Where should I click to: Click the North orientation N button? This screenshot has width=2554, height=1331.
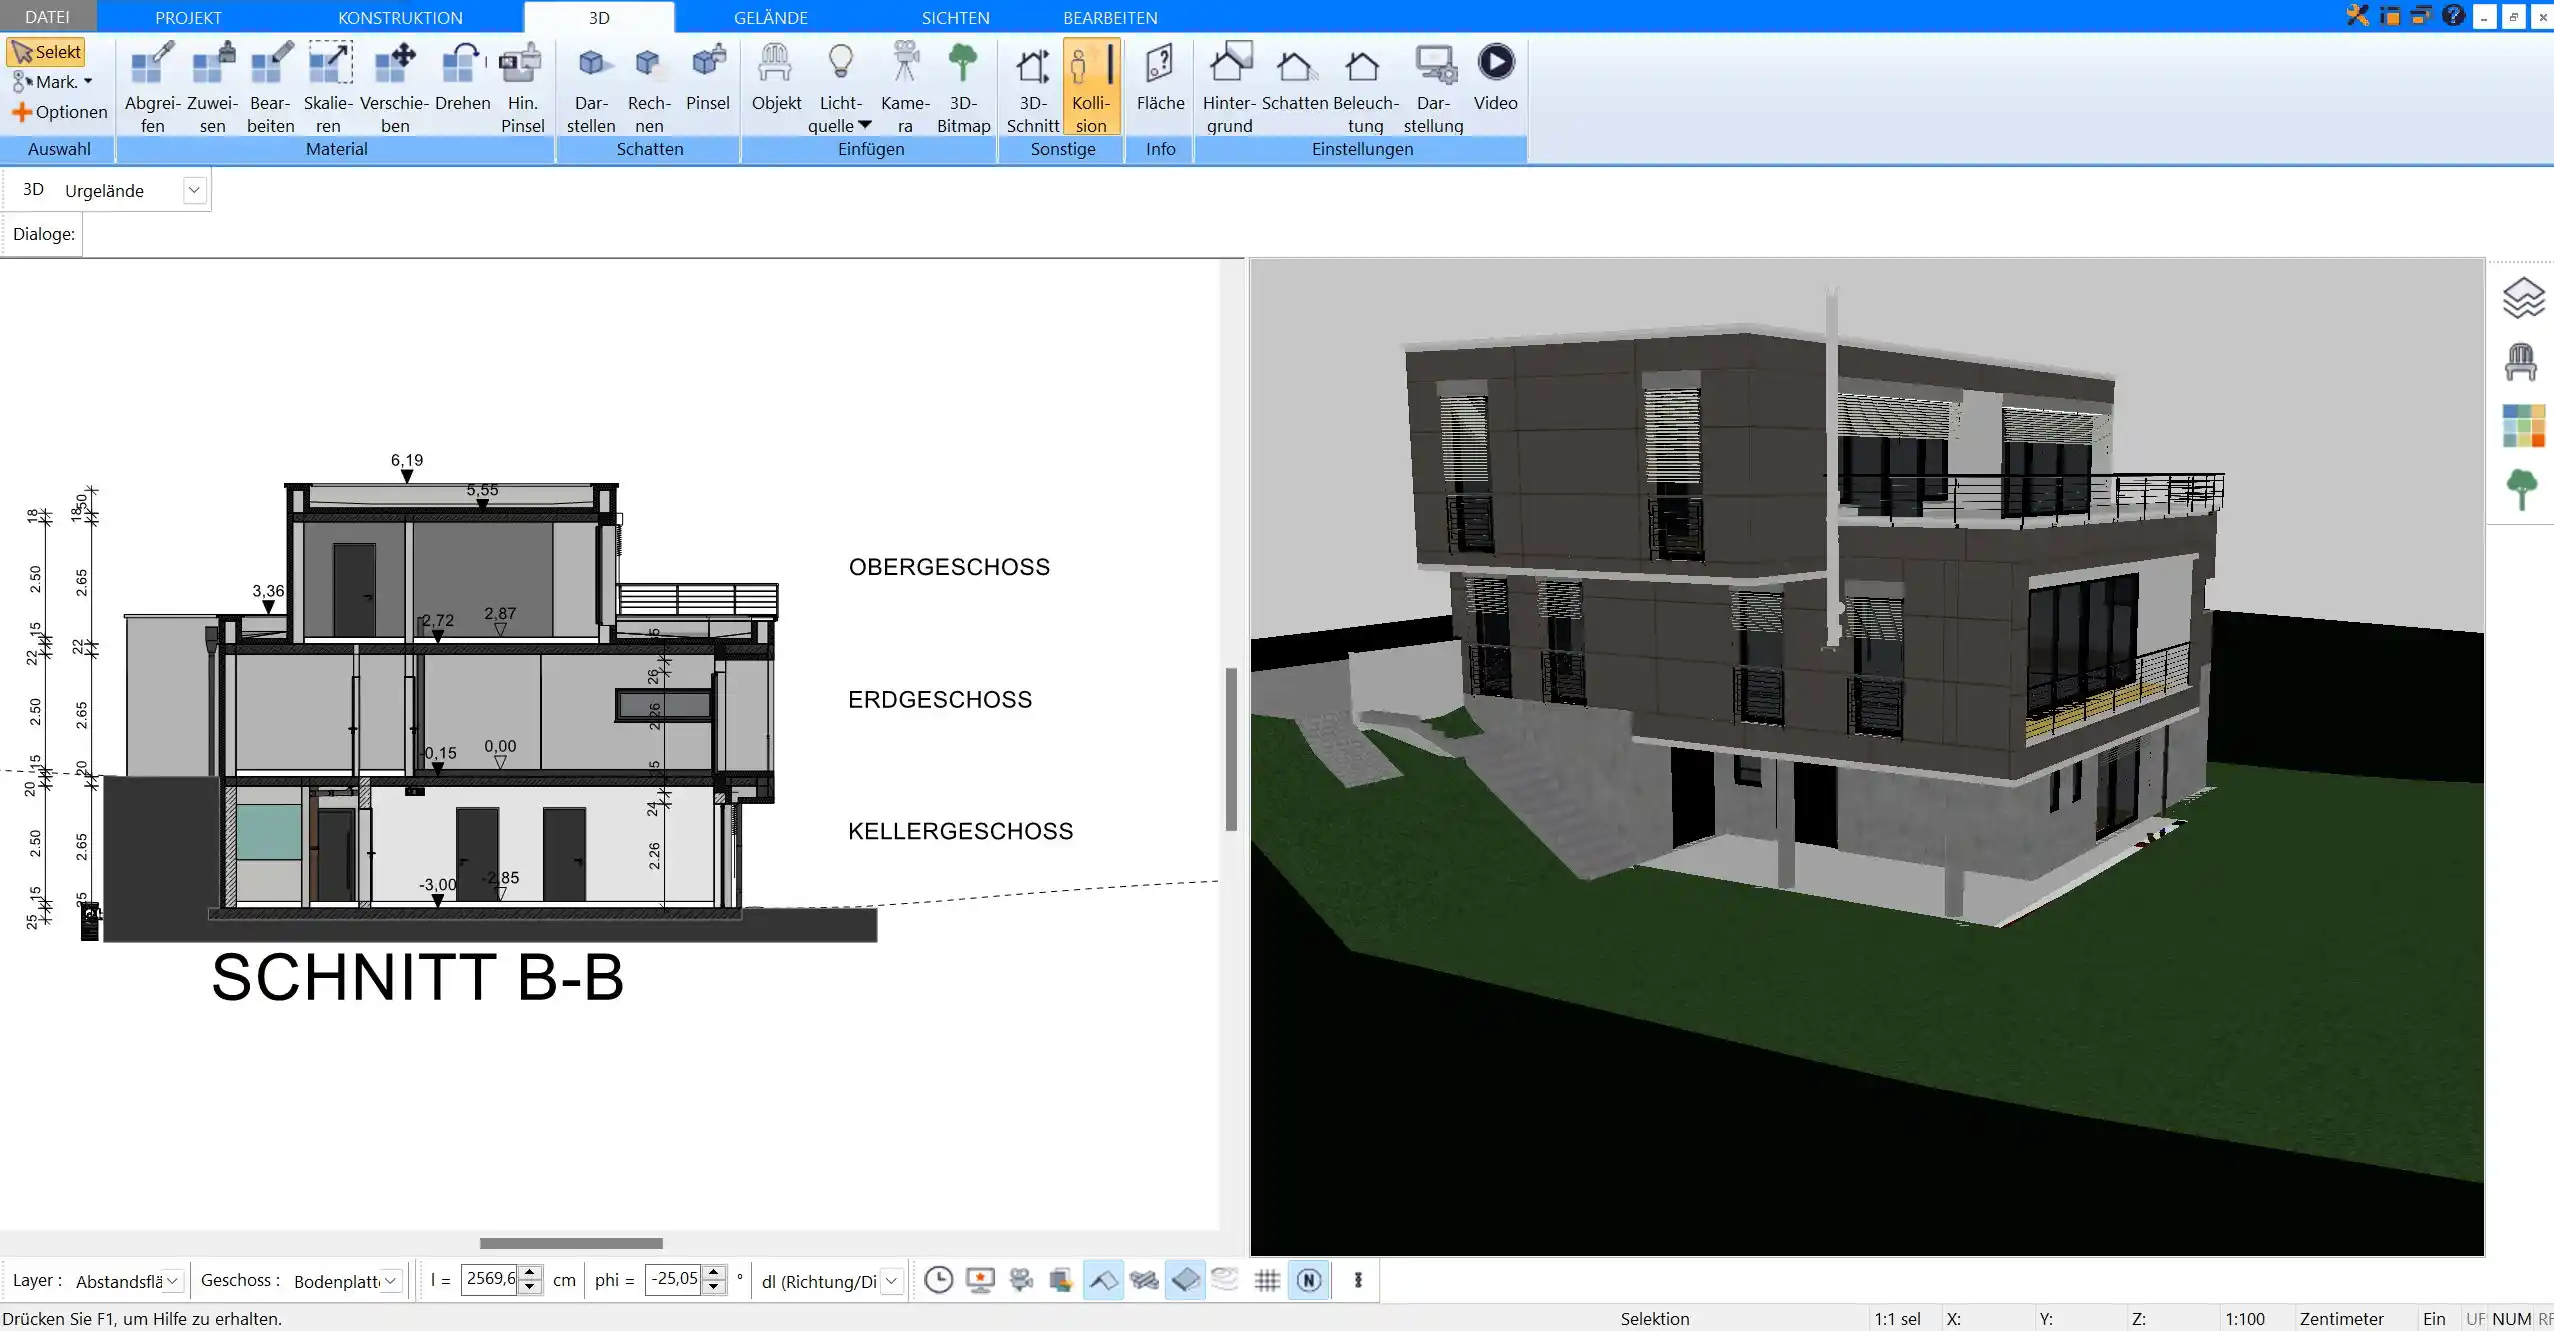[1309, 1279]
